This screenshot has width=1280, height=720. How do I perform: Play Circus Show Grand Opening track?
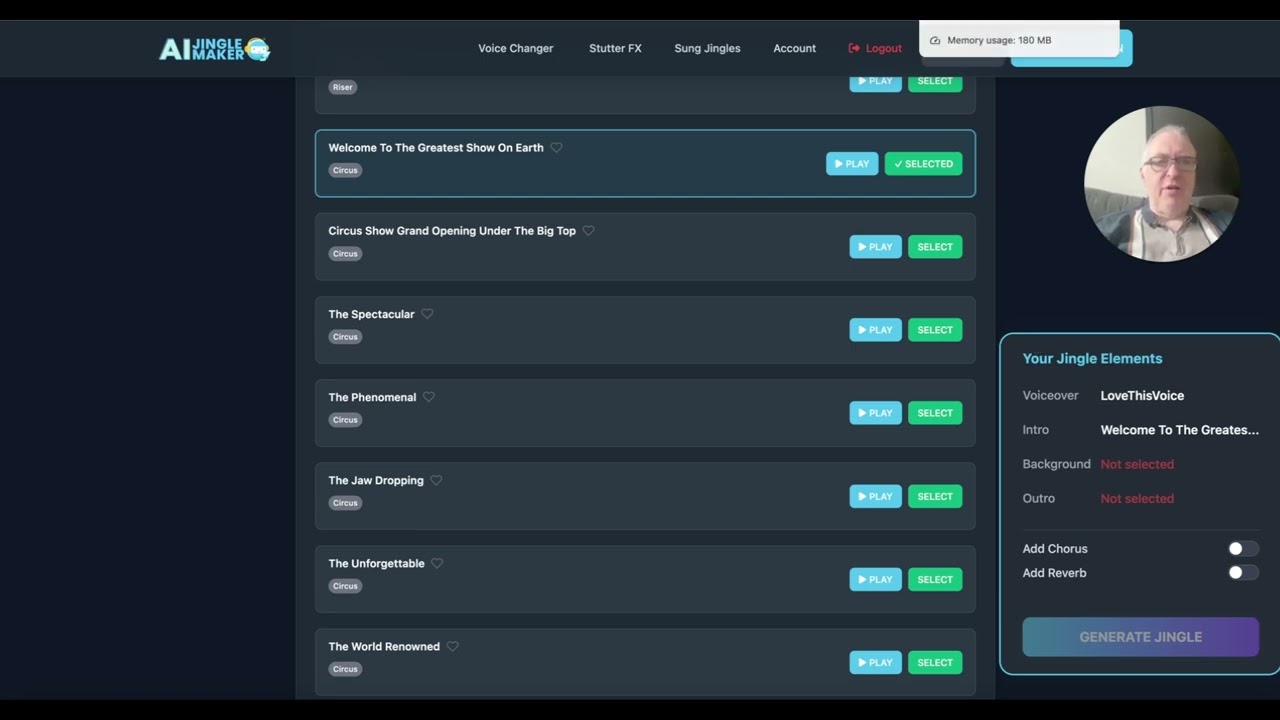coord(875,247)
